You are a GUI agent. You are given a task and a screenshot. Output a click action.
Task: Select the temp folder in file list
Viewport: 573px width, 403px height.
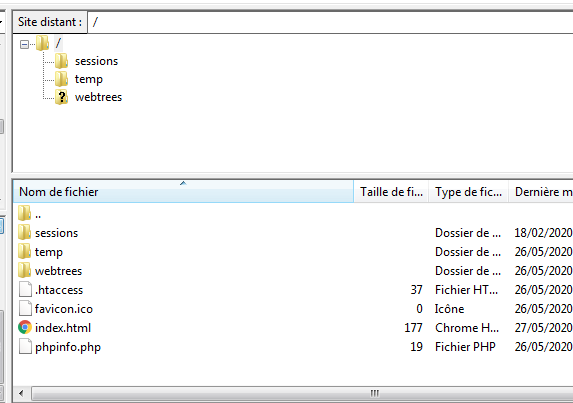(x=293, y=252)
